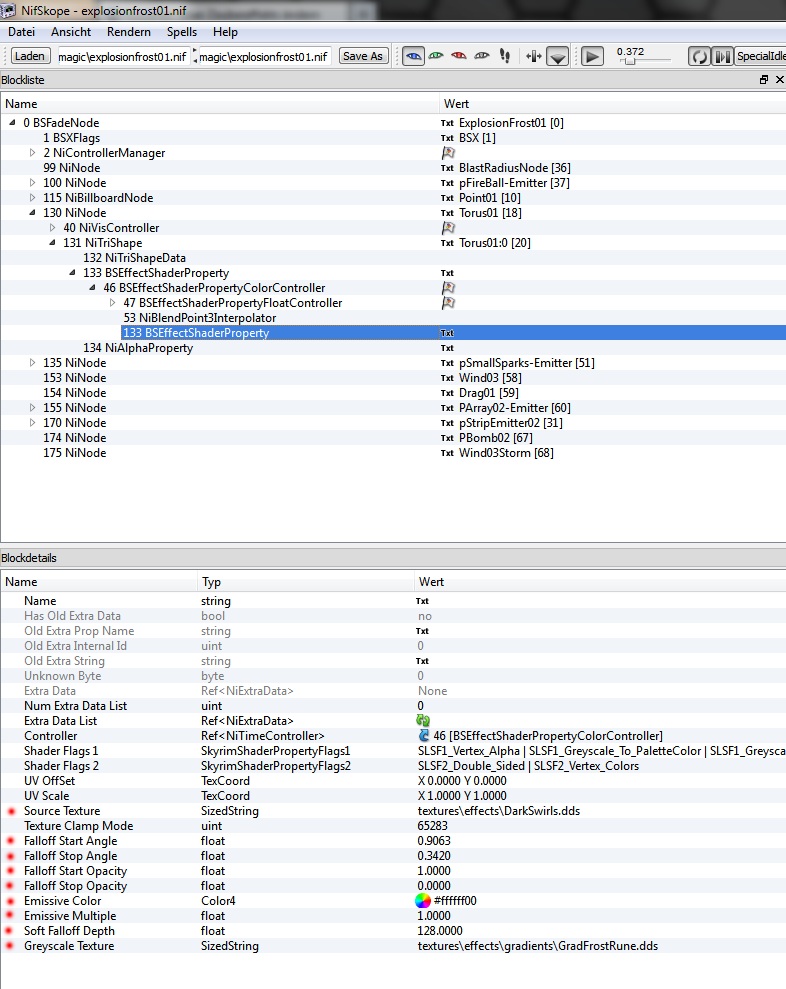Image resolution: width=786 pixels, height=989 pixels.
Task: Select the blue eye front view icon
Action: point(413,56)
